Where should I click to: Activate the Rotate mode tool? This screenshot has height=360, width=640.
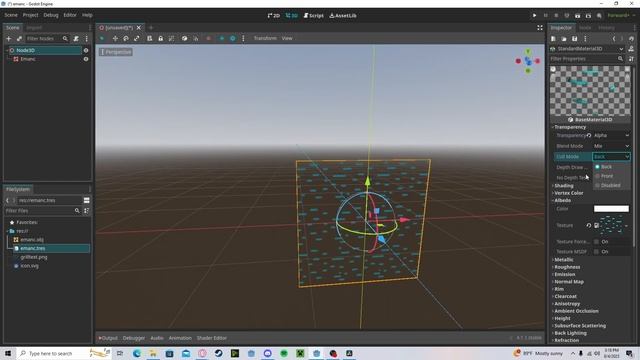pyautogui.click(x=126, y=38)
